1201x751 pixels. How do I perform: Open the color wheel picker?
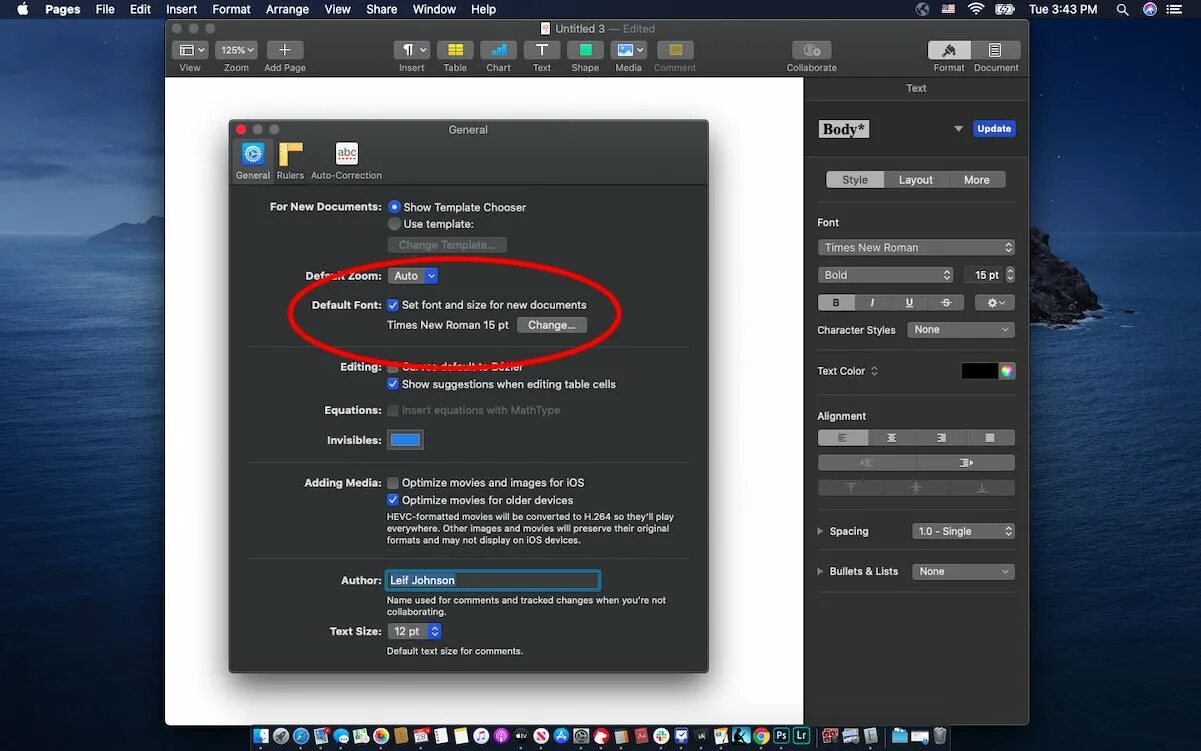pyautogui.click(x=1007, y=371)
